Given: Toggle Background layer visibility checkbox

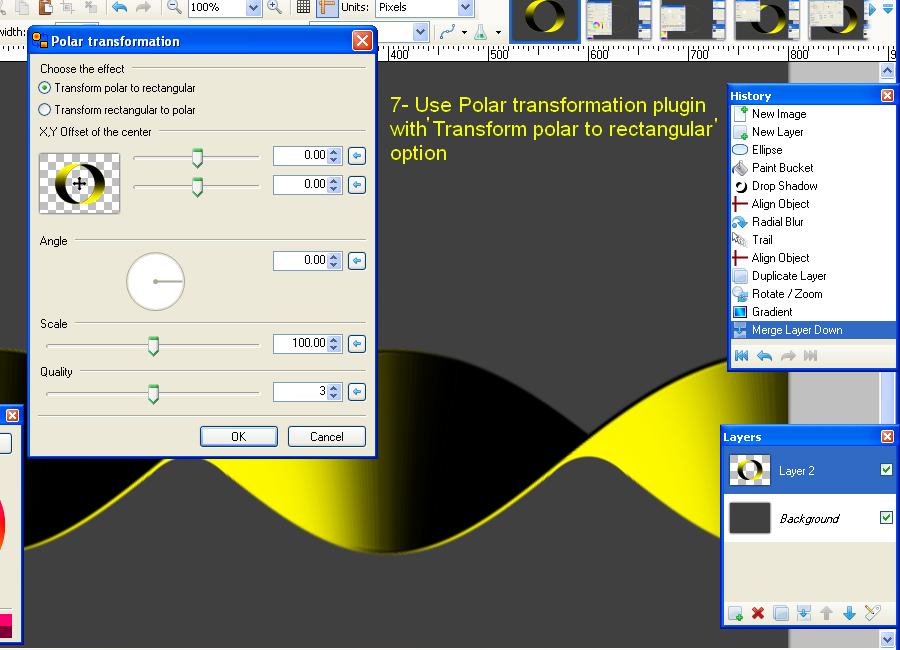Looking at the screenshot, I should tap(886, 517).
